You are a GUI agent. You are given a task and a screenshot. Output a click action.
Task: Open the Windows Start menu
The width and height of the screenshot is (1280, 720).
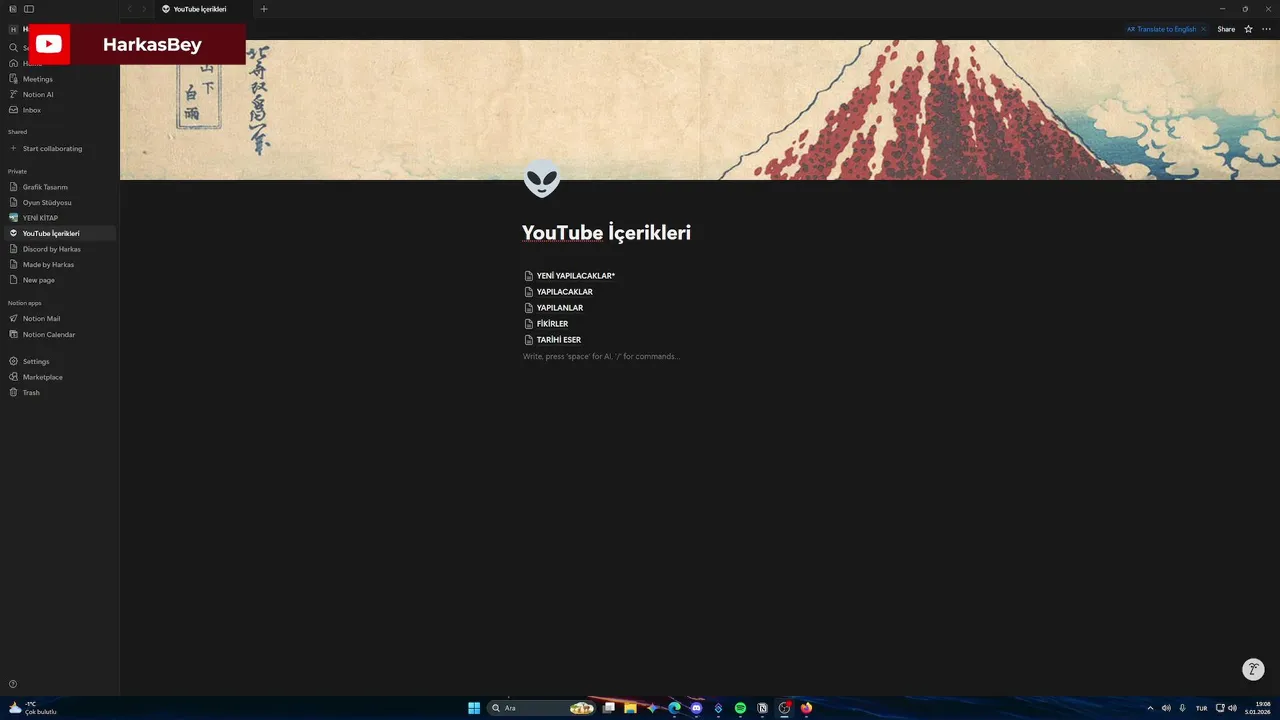[474, 708]
